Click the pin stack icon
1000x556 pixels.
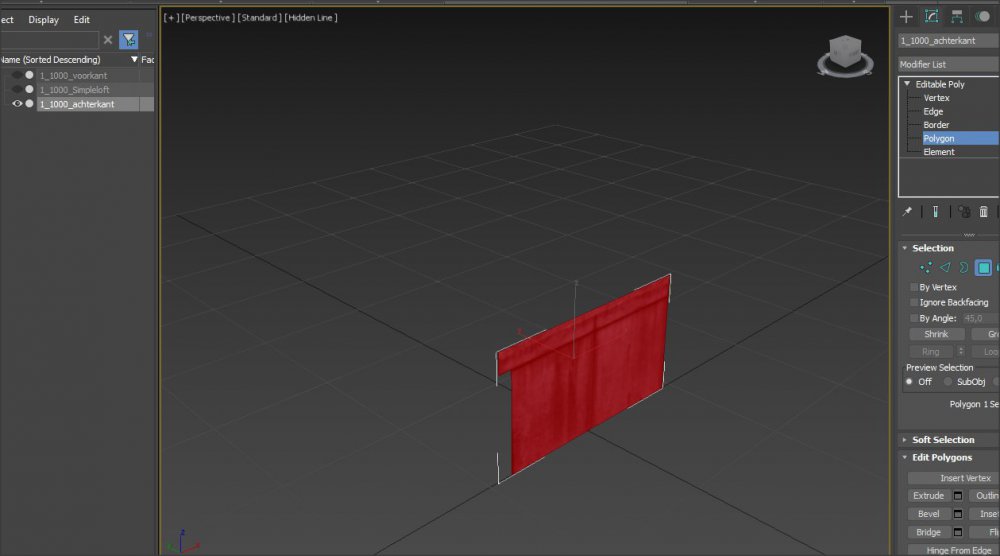click(907, 212)
